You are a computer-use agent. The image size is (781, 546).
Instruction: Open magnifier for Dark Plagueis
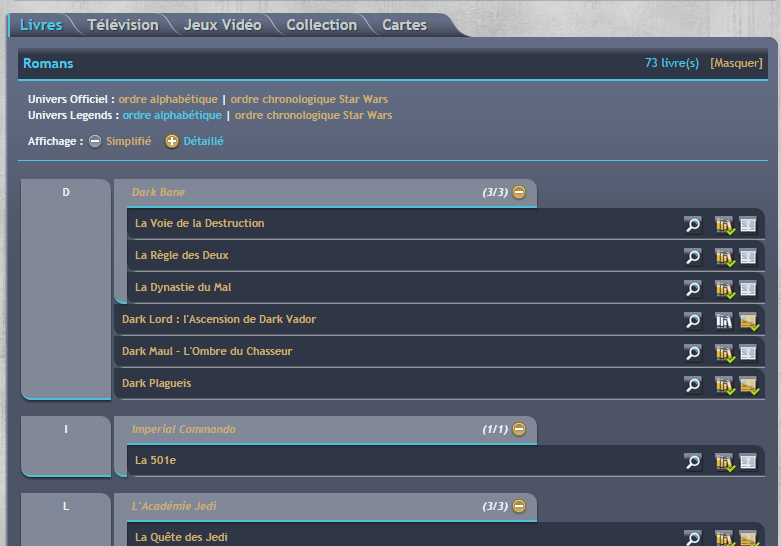(x=693, y=384)
